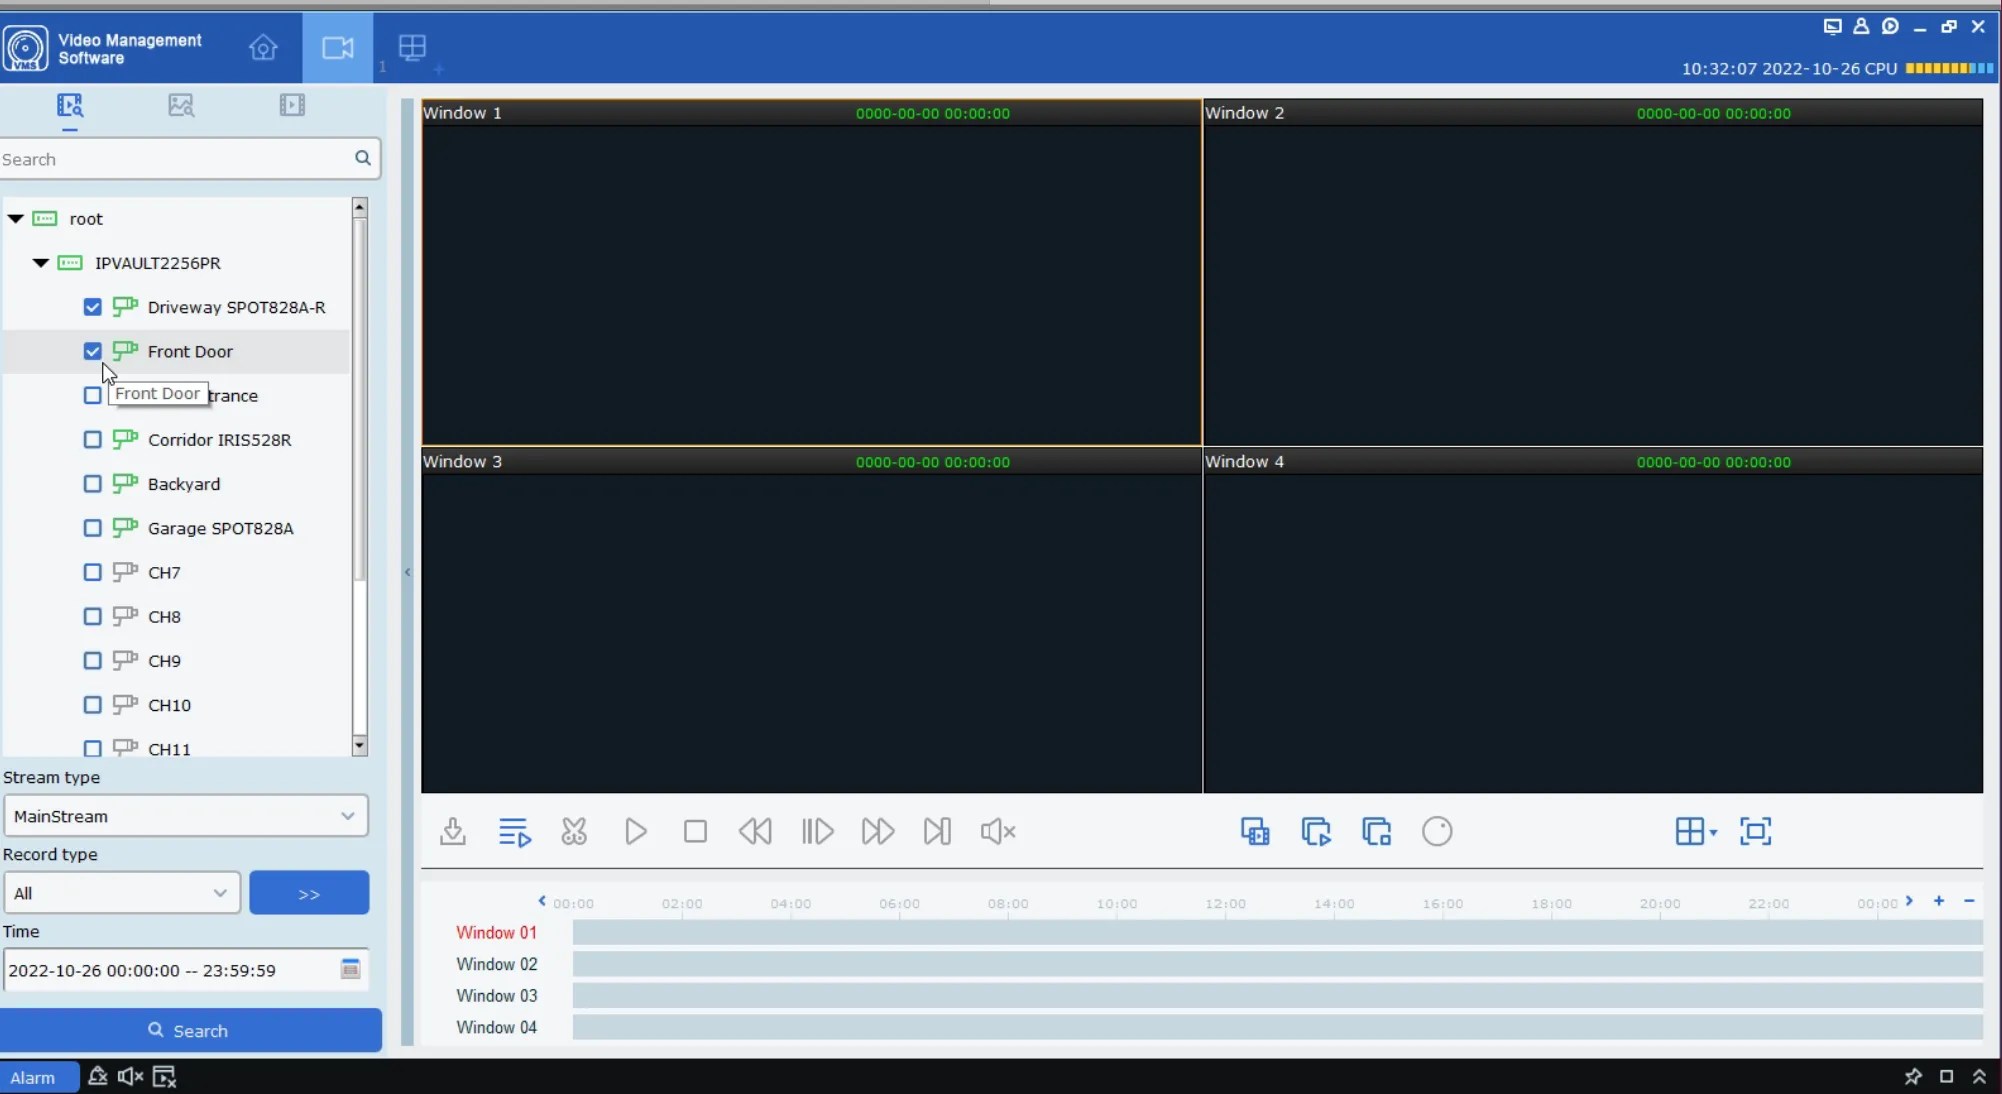Image resolution: width=2002 pixels, height=1094 pixels.
Task: Enable the Garage SPOT828A checkbox
Action: (93, 528)
